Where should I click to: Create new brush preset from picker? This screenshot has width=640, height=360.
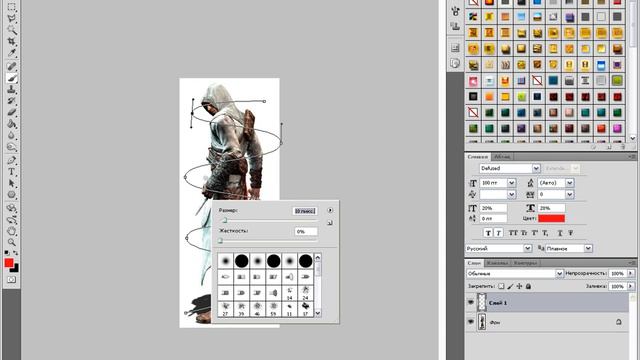330,223
